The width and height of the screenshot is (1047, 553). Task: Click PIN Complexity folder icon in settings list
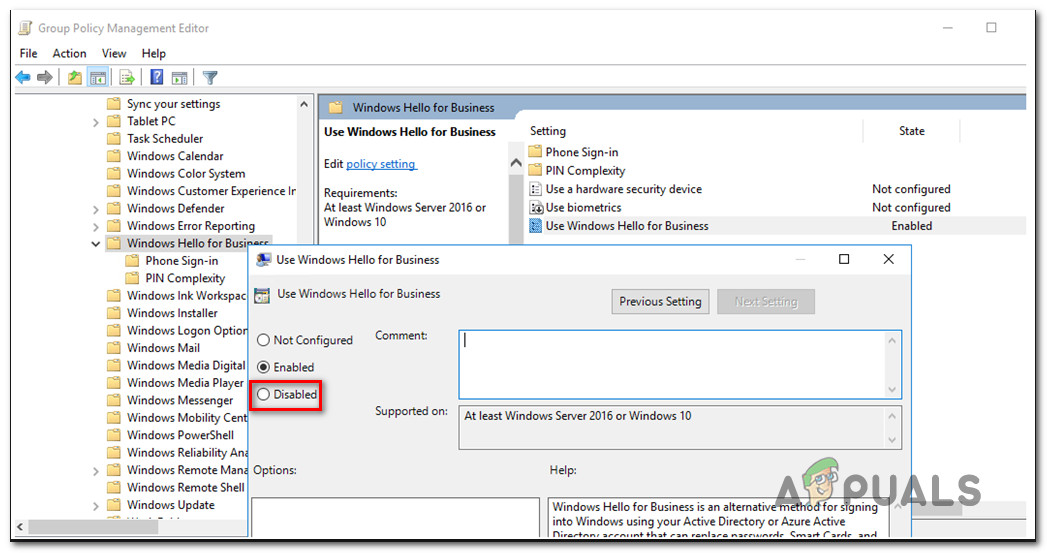click(x=535, y=170)
